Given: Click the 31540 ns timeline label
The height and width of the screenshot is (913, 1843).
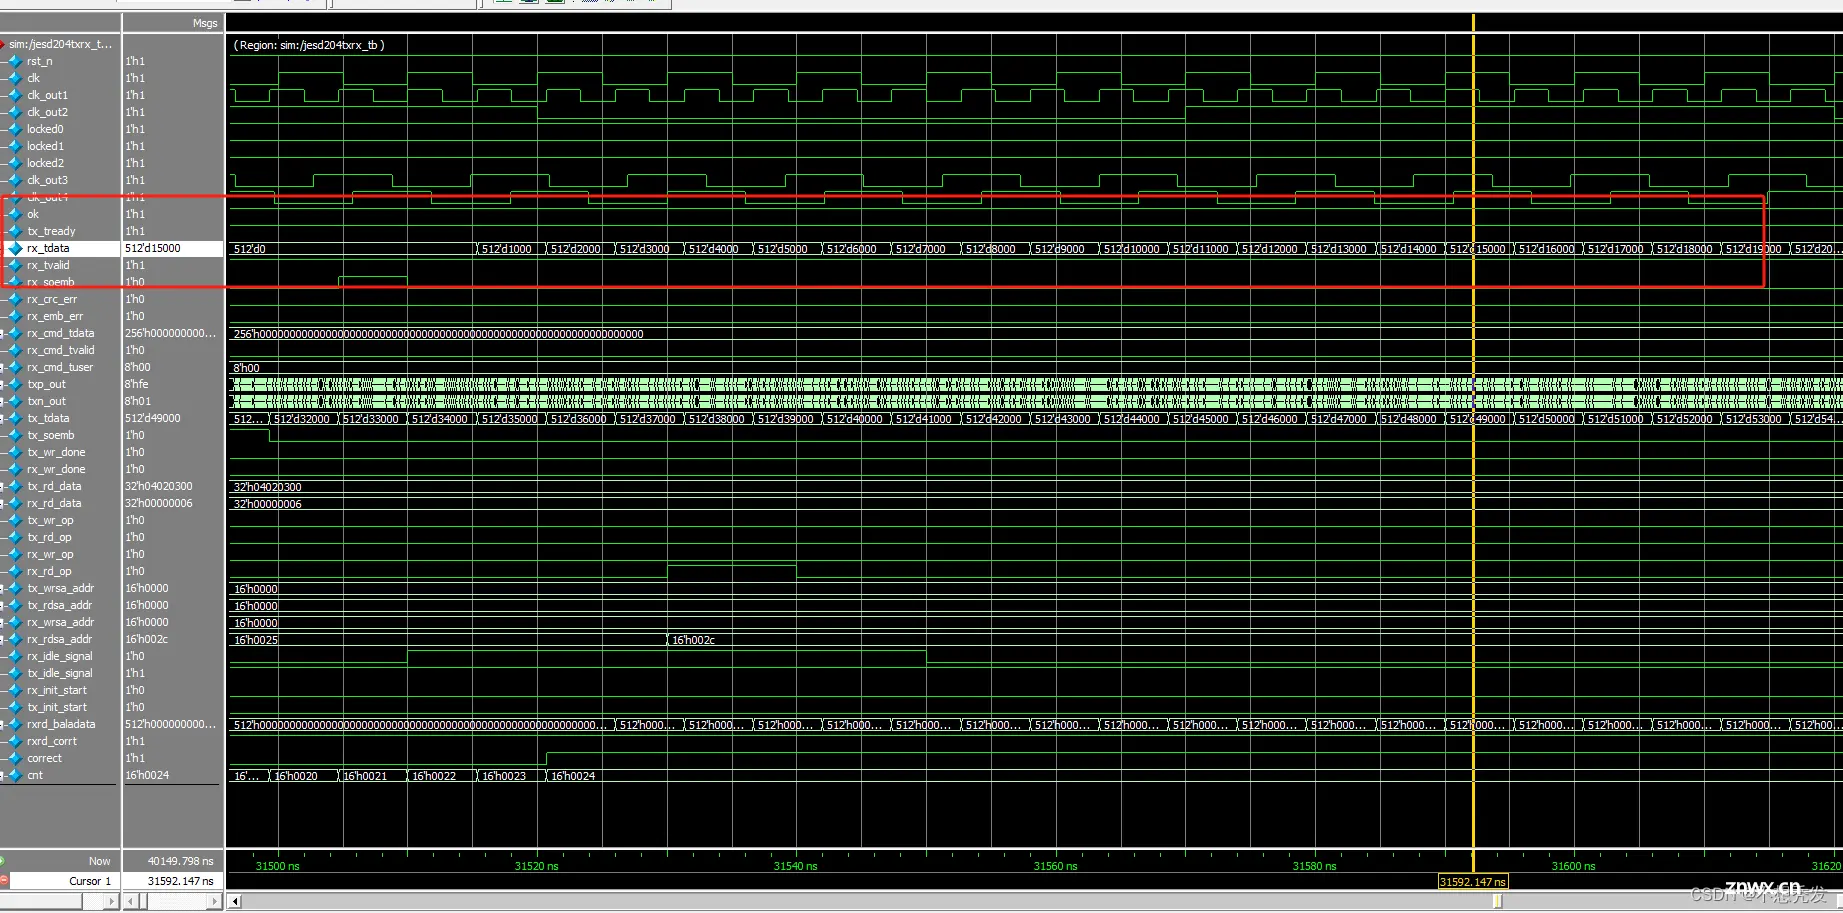Looking at the screenshot, I should point(795,866).
